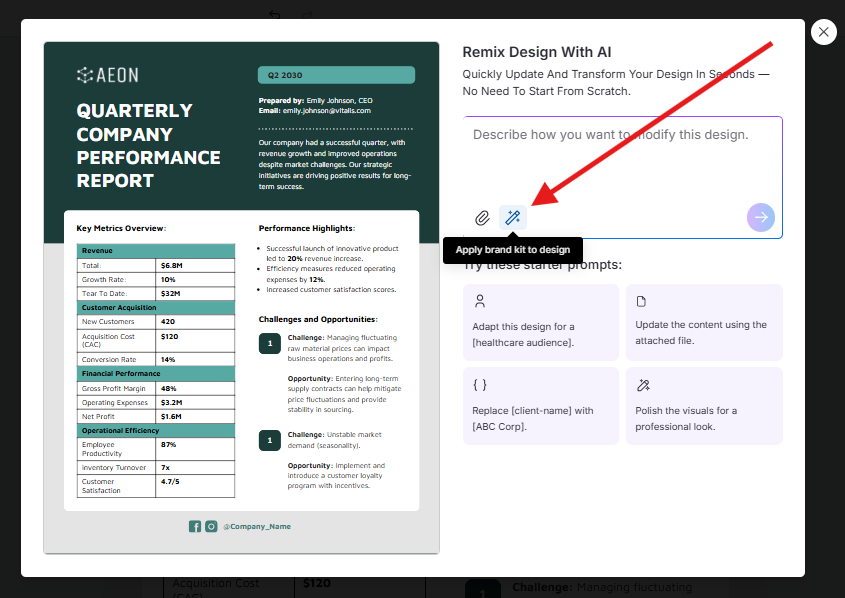Click the Revenue header row in metrics table

click(155, 251)
